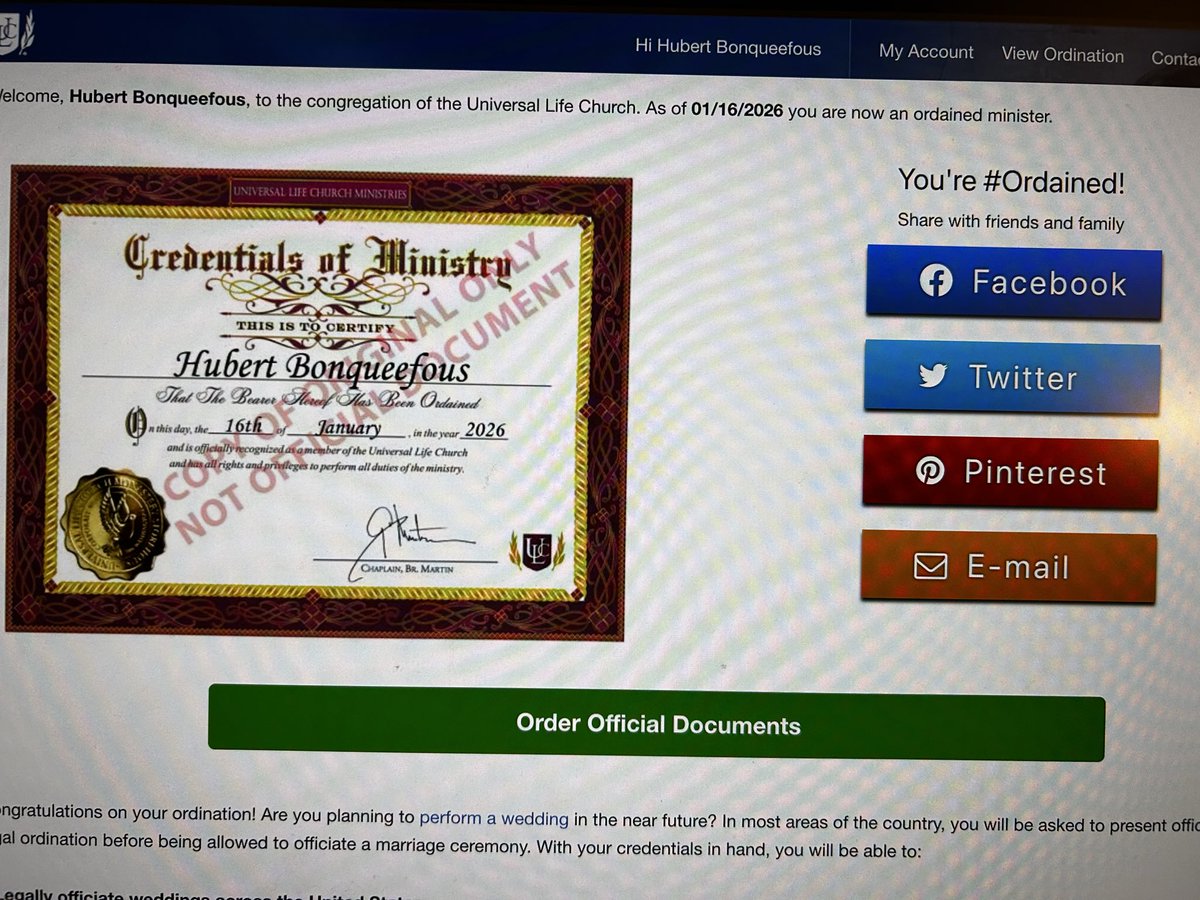Viewport: 1200px width, 900px height.
Task: Click the ULC logo in header
Action: click(x=14, y=36)
